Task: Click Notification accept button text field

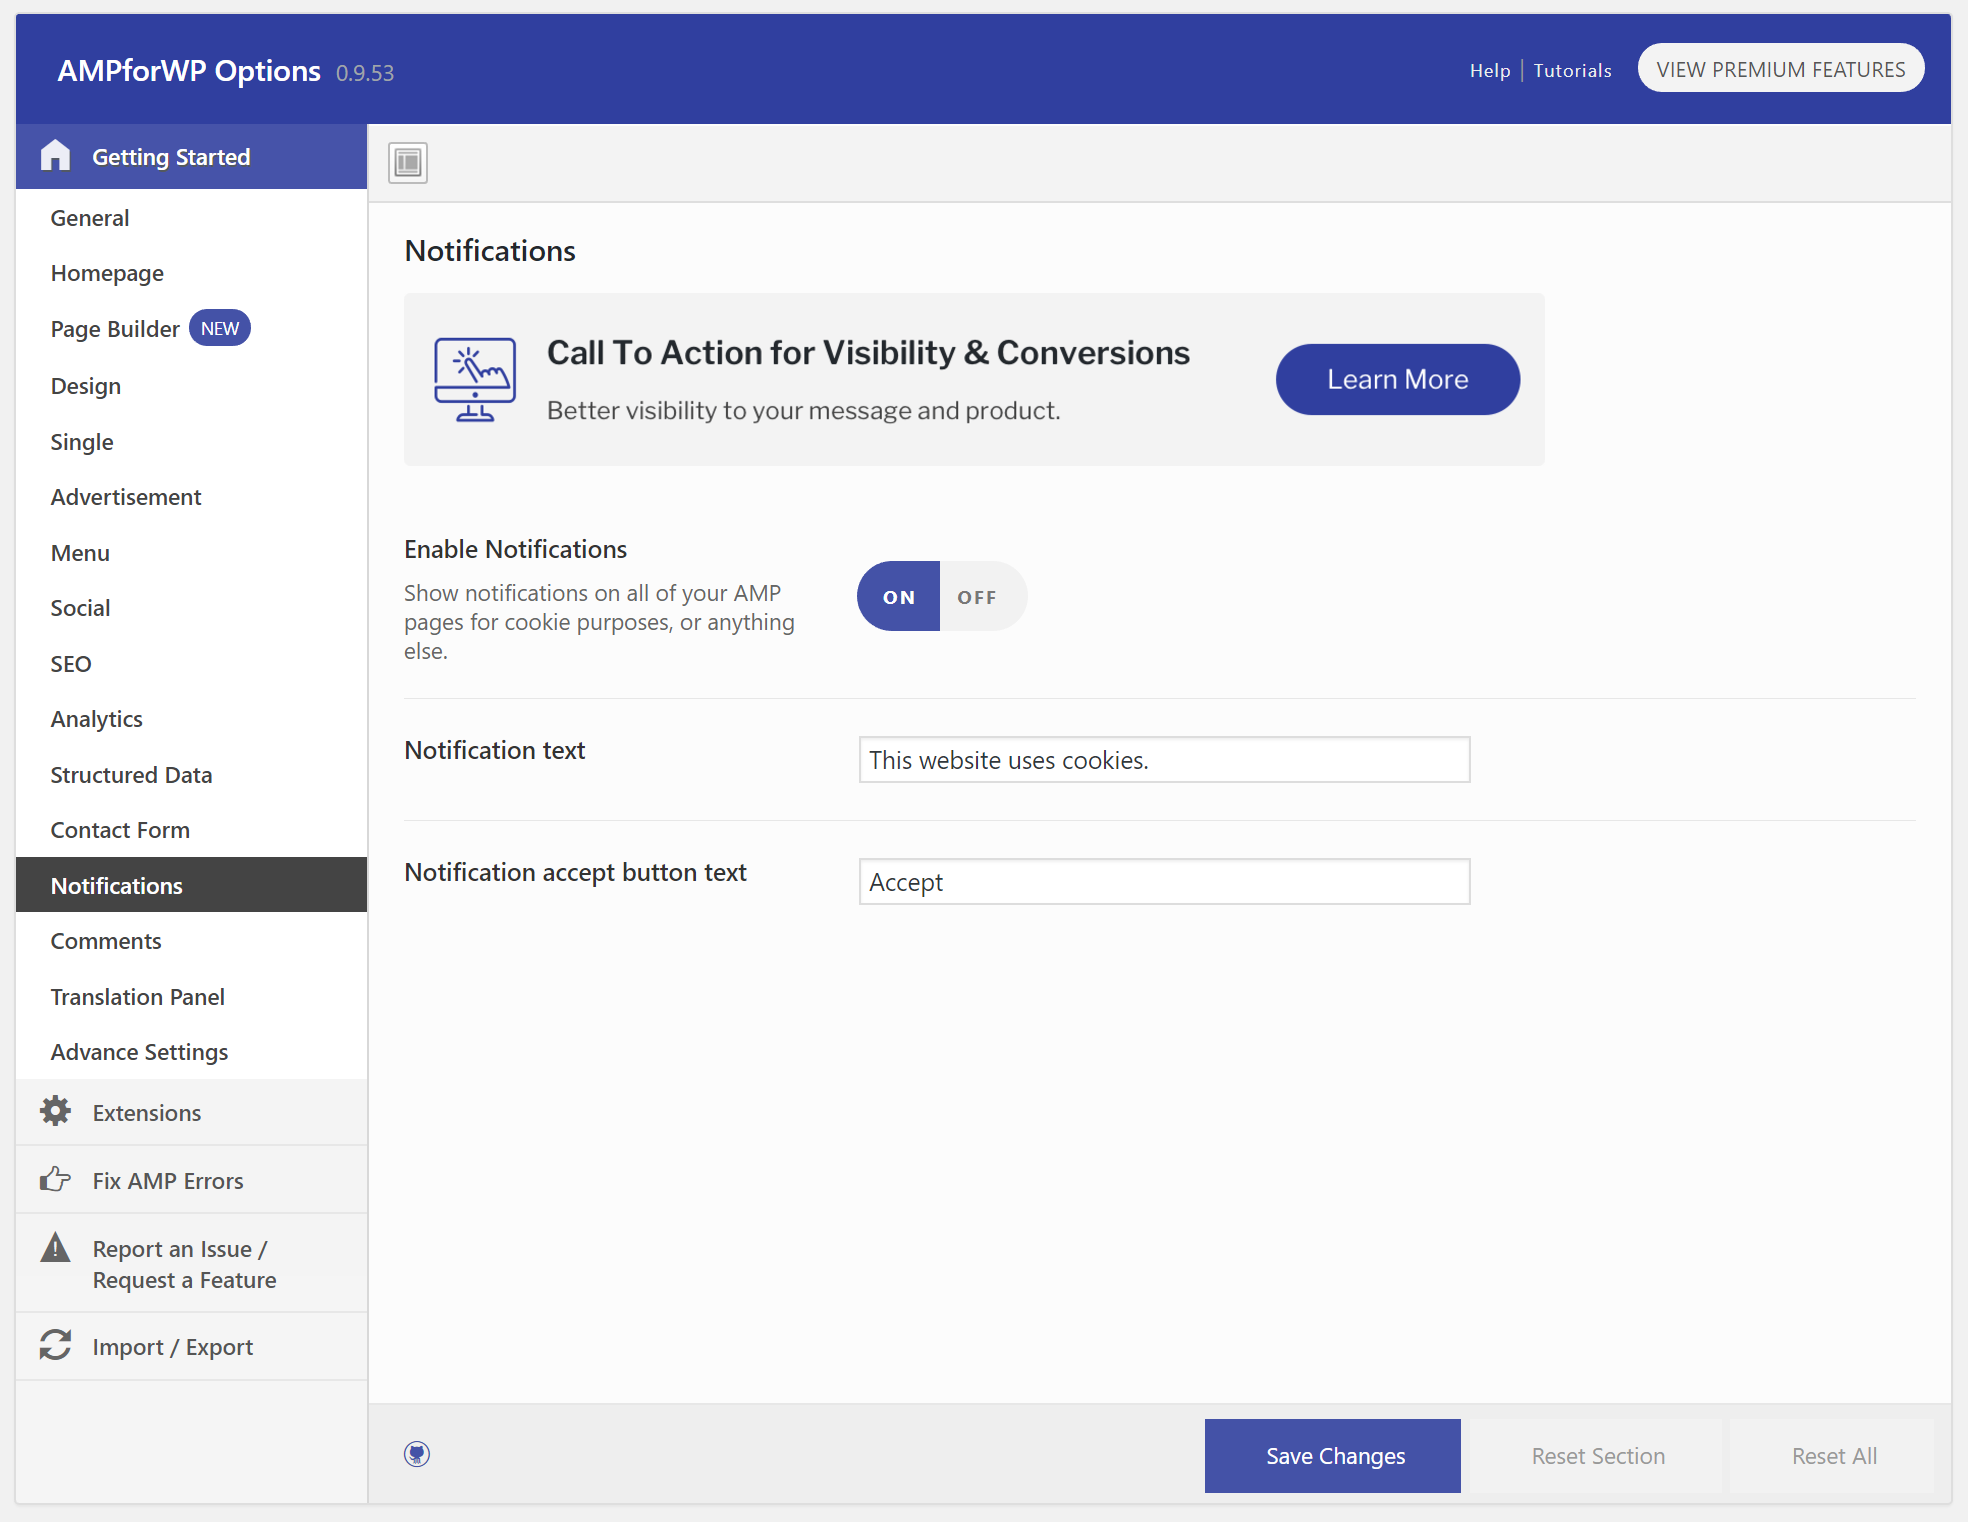Action: click(1161, 882)
